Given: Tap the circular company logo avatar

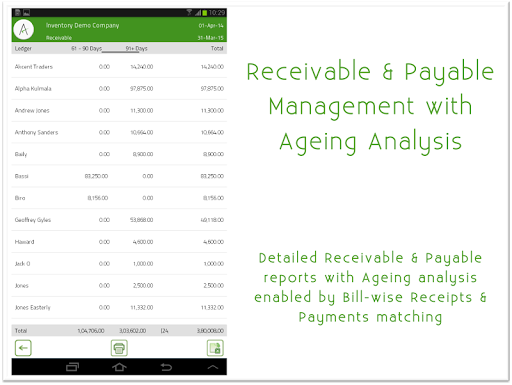Looking at the screenshot, I should [x=24, y=30].
